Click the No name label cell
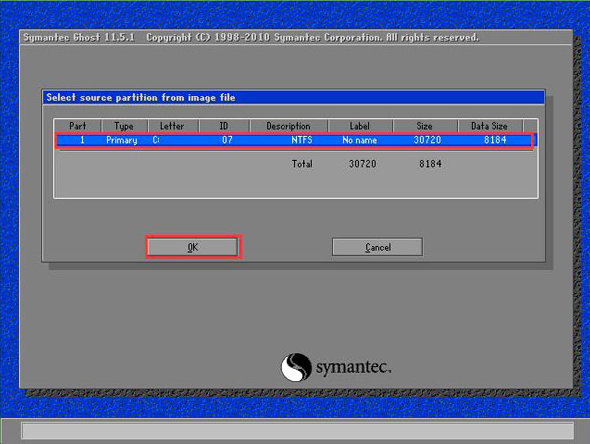The image size is (590, 444). tap(359, 140)
